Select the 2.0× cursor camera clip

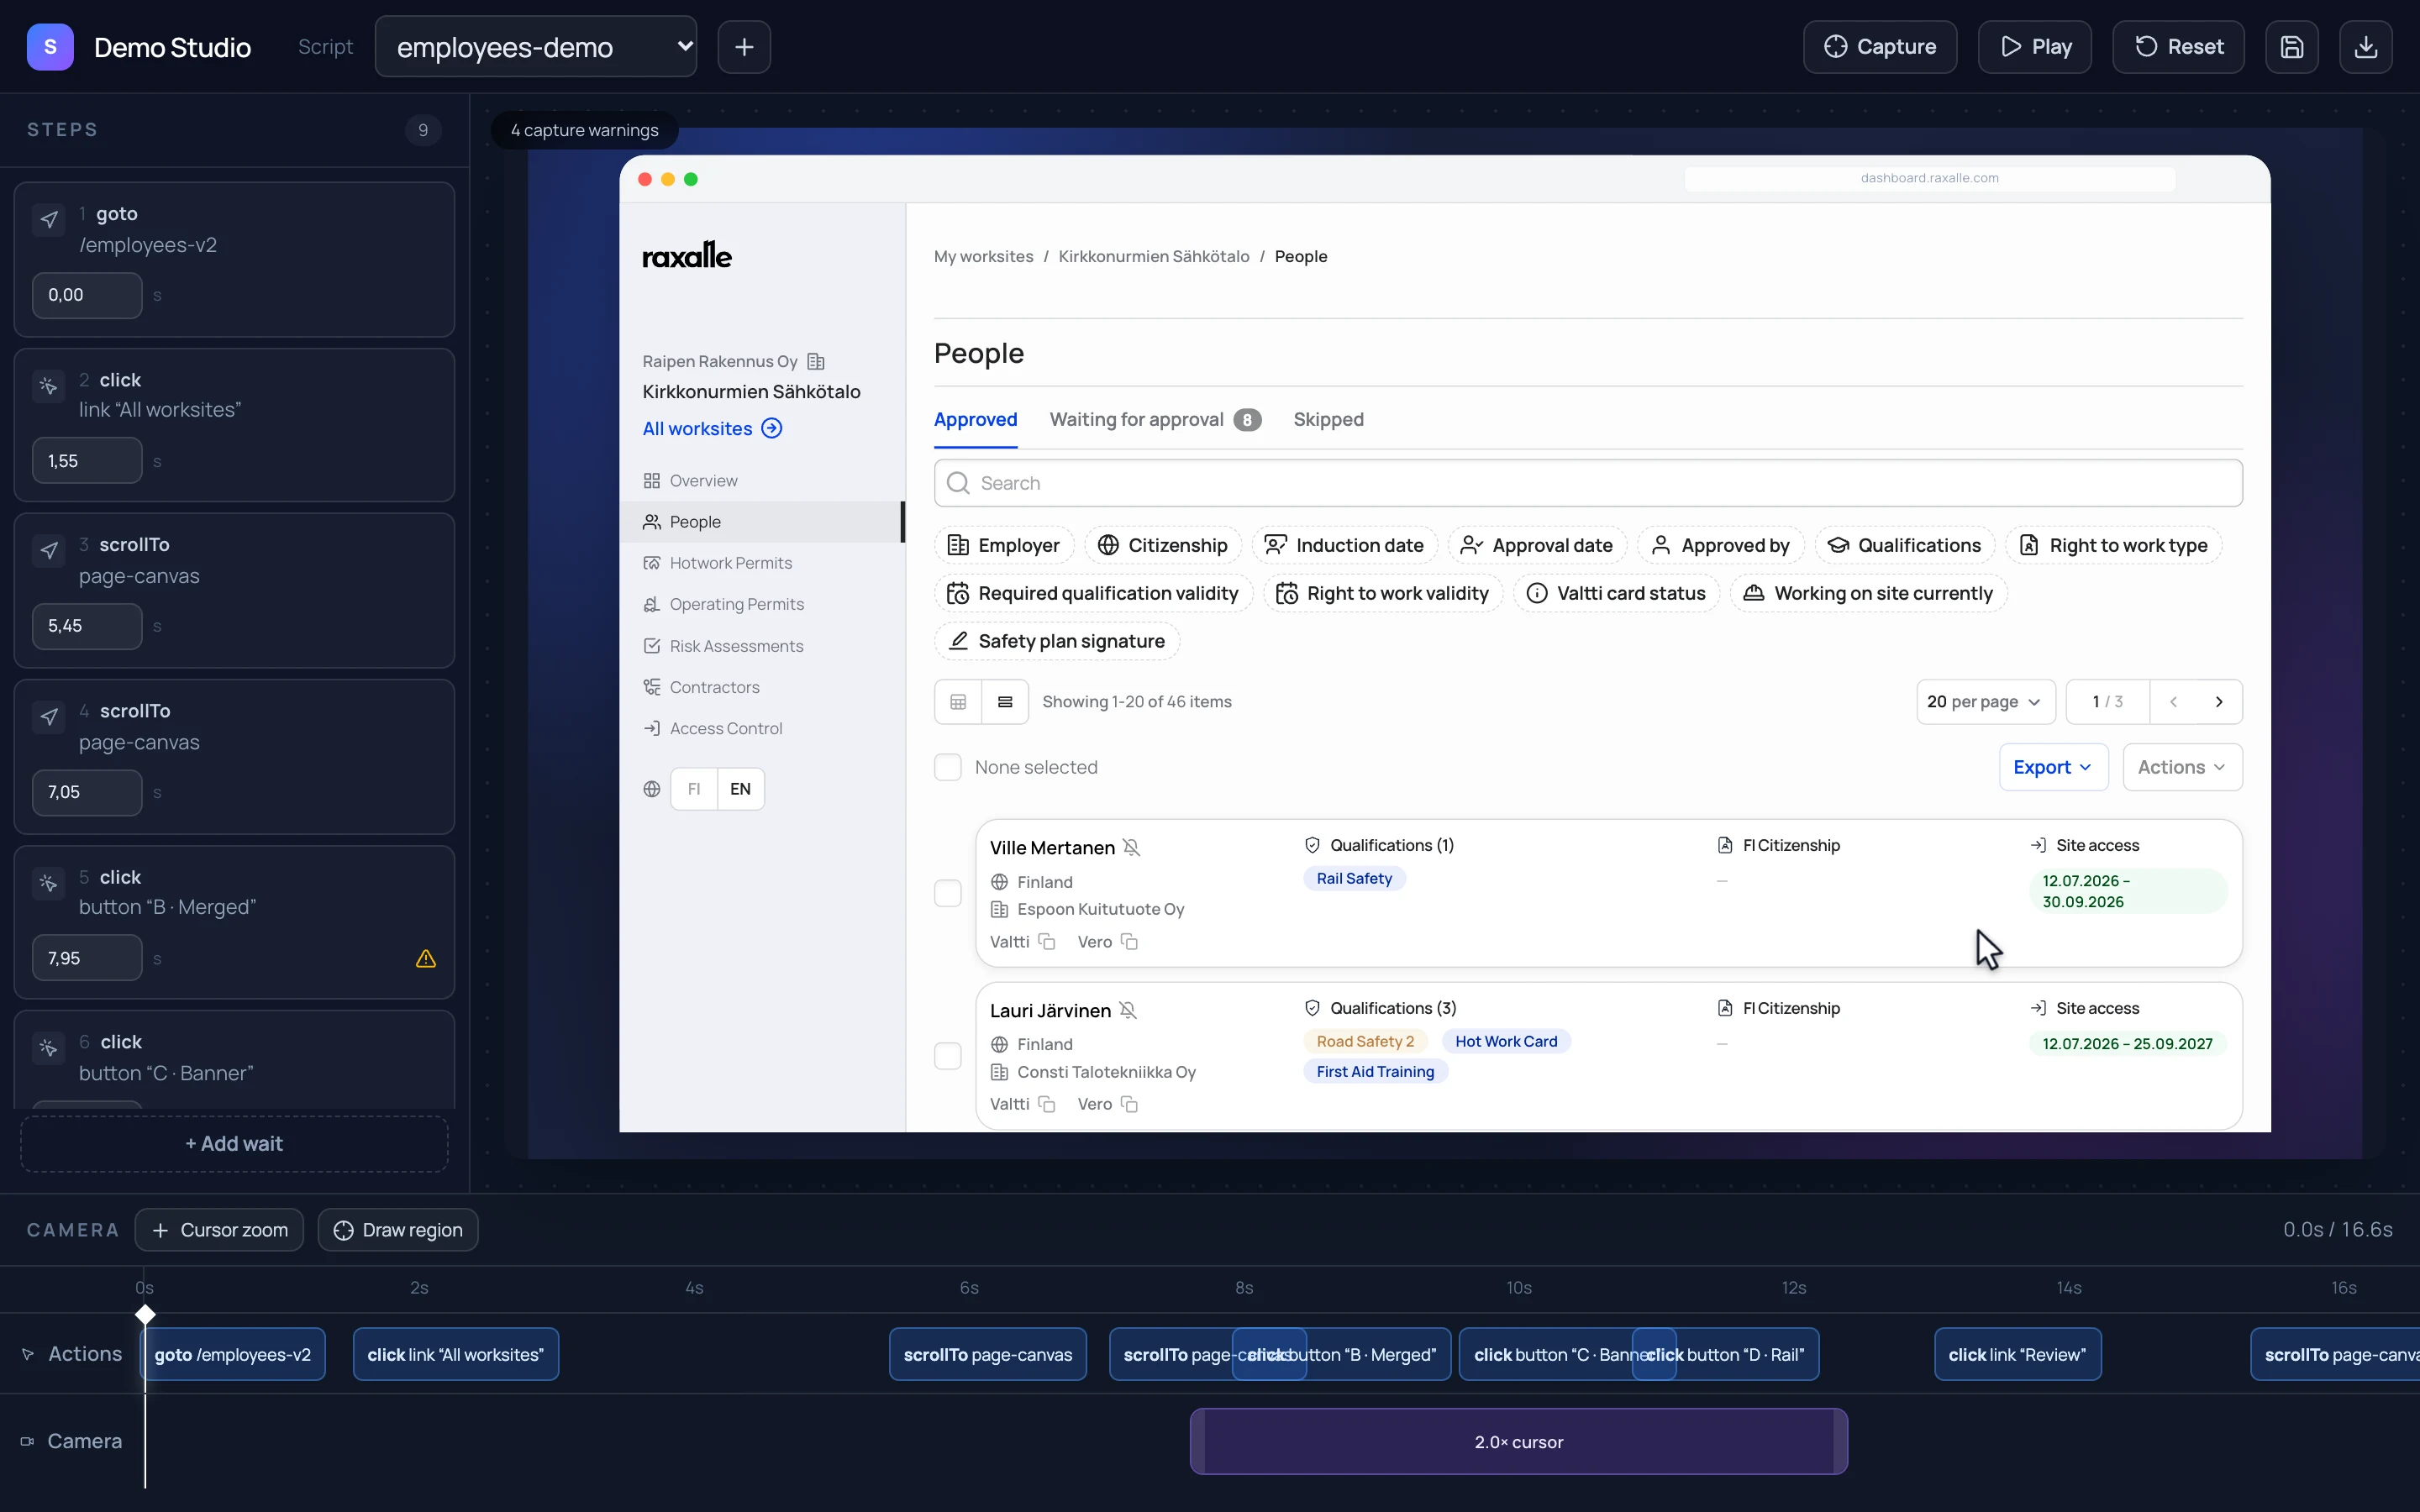(1518, 1442)
